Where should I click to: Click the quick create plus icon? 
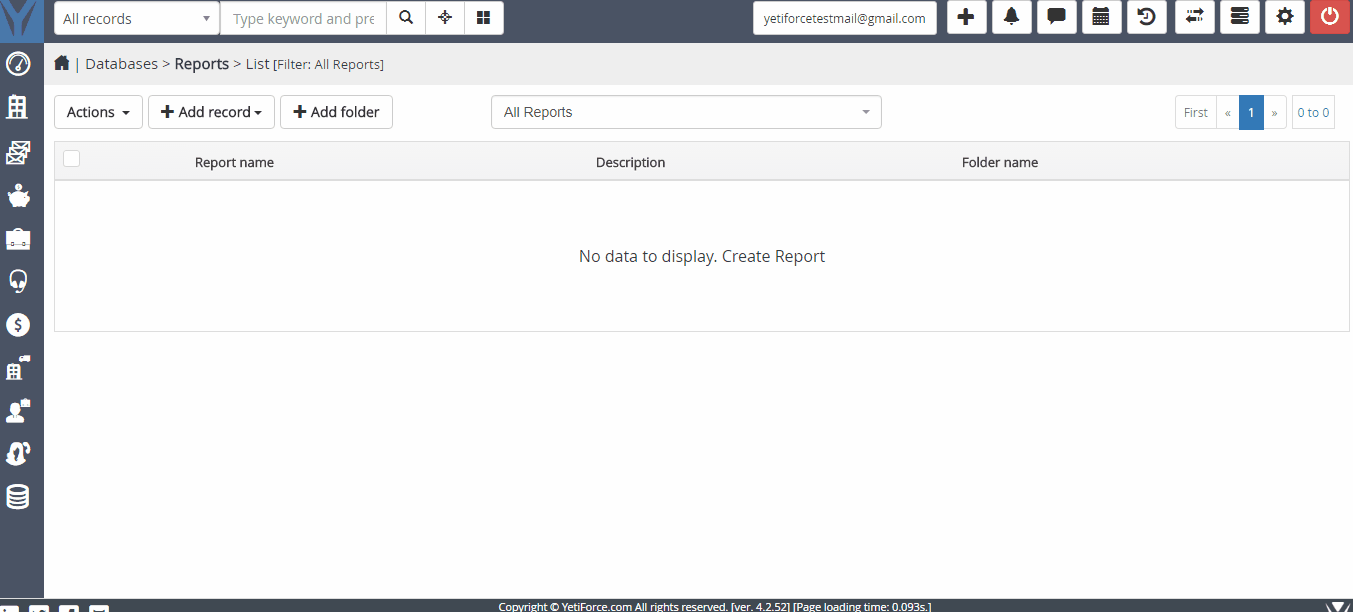966,17
